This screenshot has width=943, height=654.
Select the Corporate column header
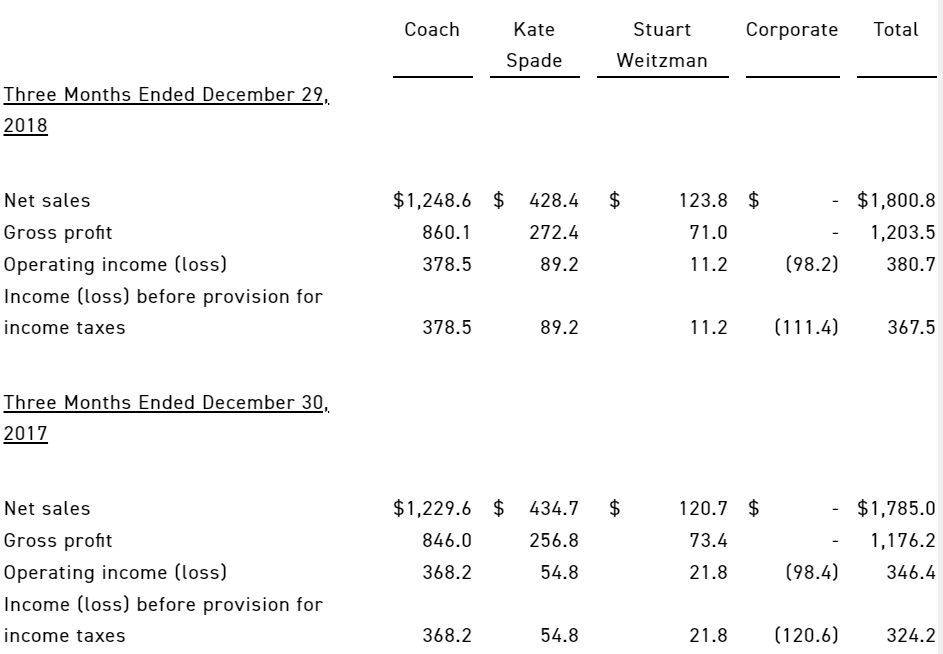pyautogui.click(x=791, y=30)
